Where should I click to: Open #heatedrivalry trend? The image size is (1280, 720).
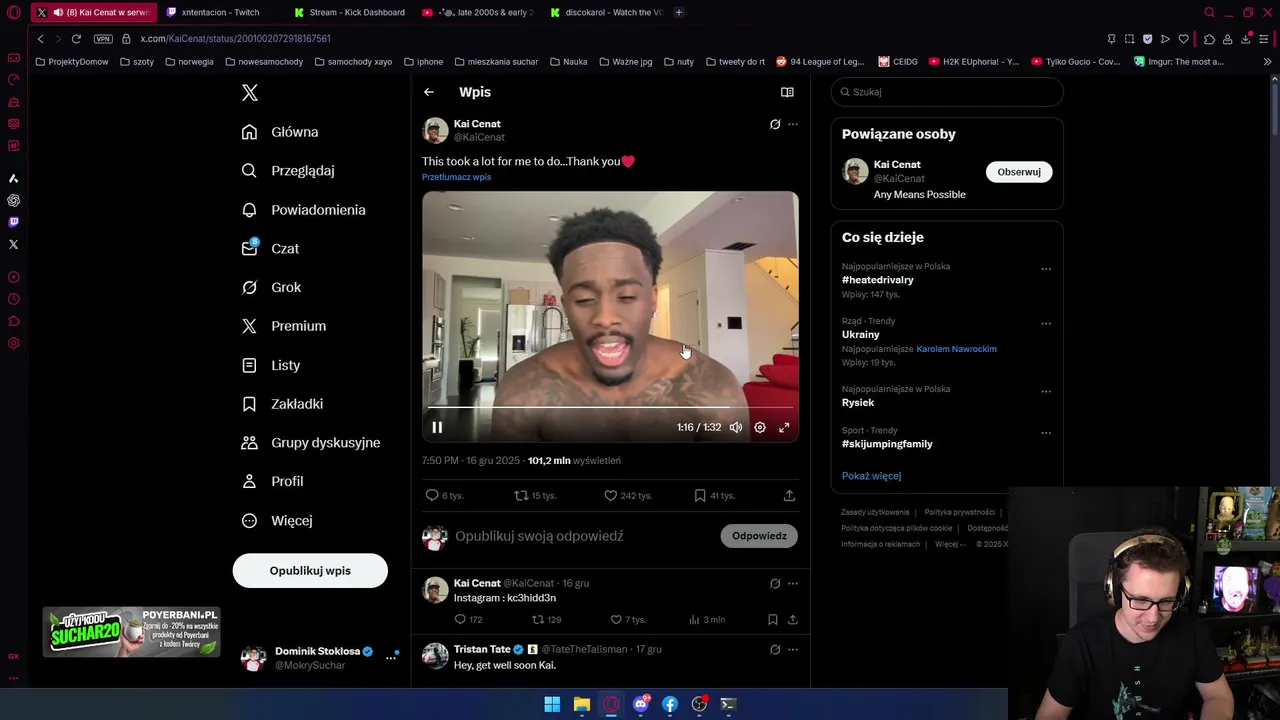coord(878,280)
